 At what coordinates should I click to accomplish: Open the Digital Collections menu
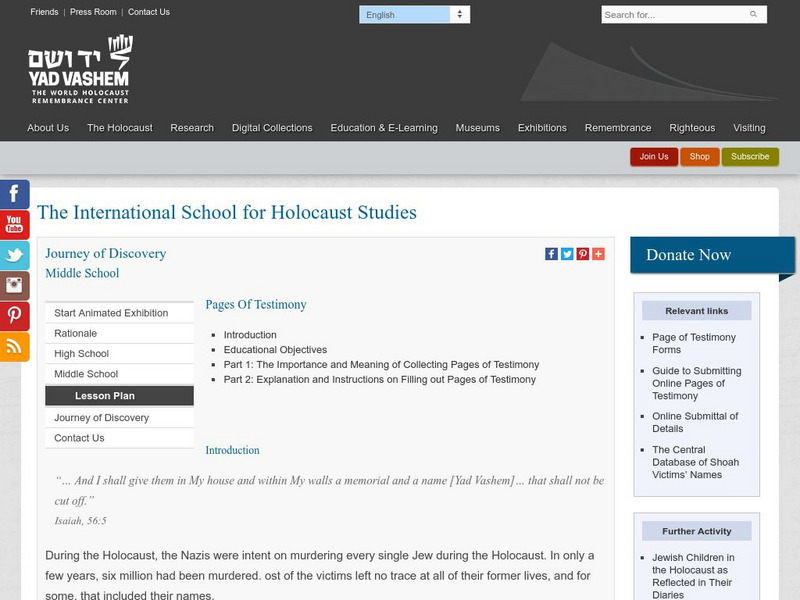pyautogui.click(x=272, y=128)
